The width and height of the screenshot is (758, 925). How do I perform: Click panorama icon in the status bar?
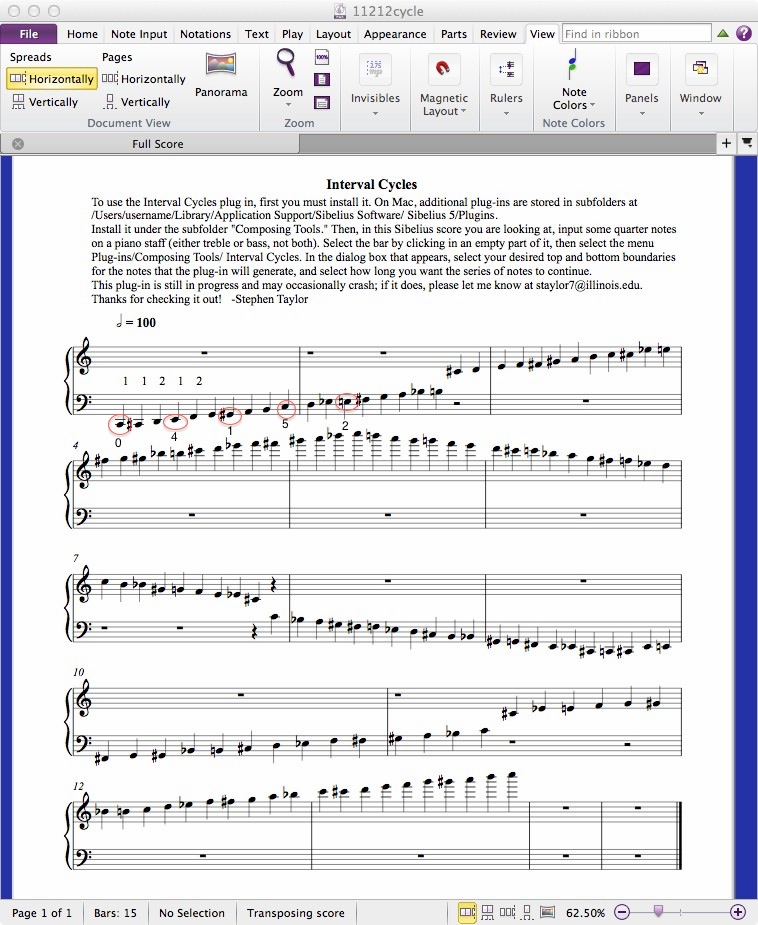(547, 912)
